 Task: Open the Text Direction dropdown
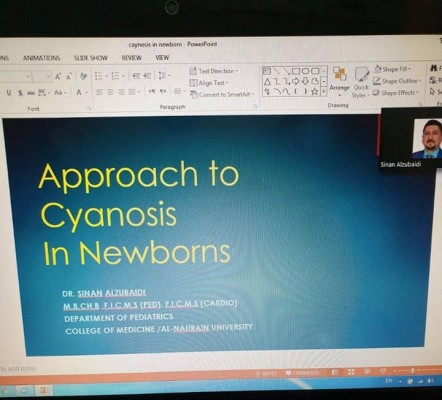214,71
